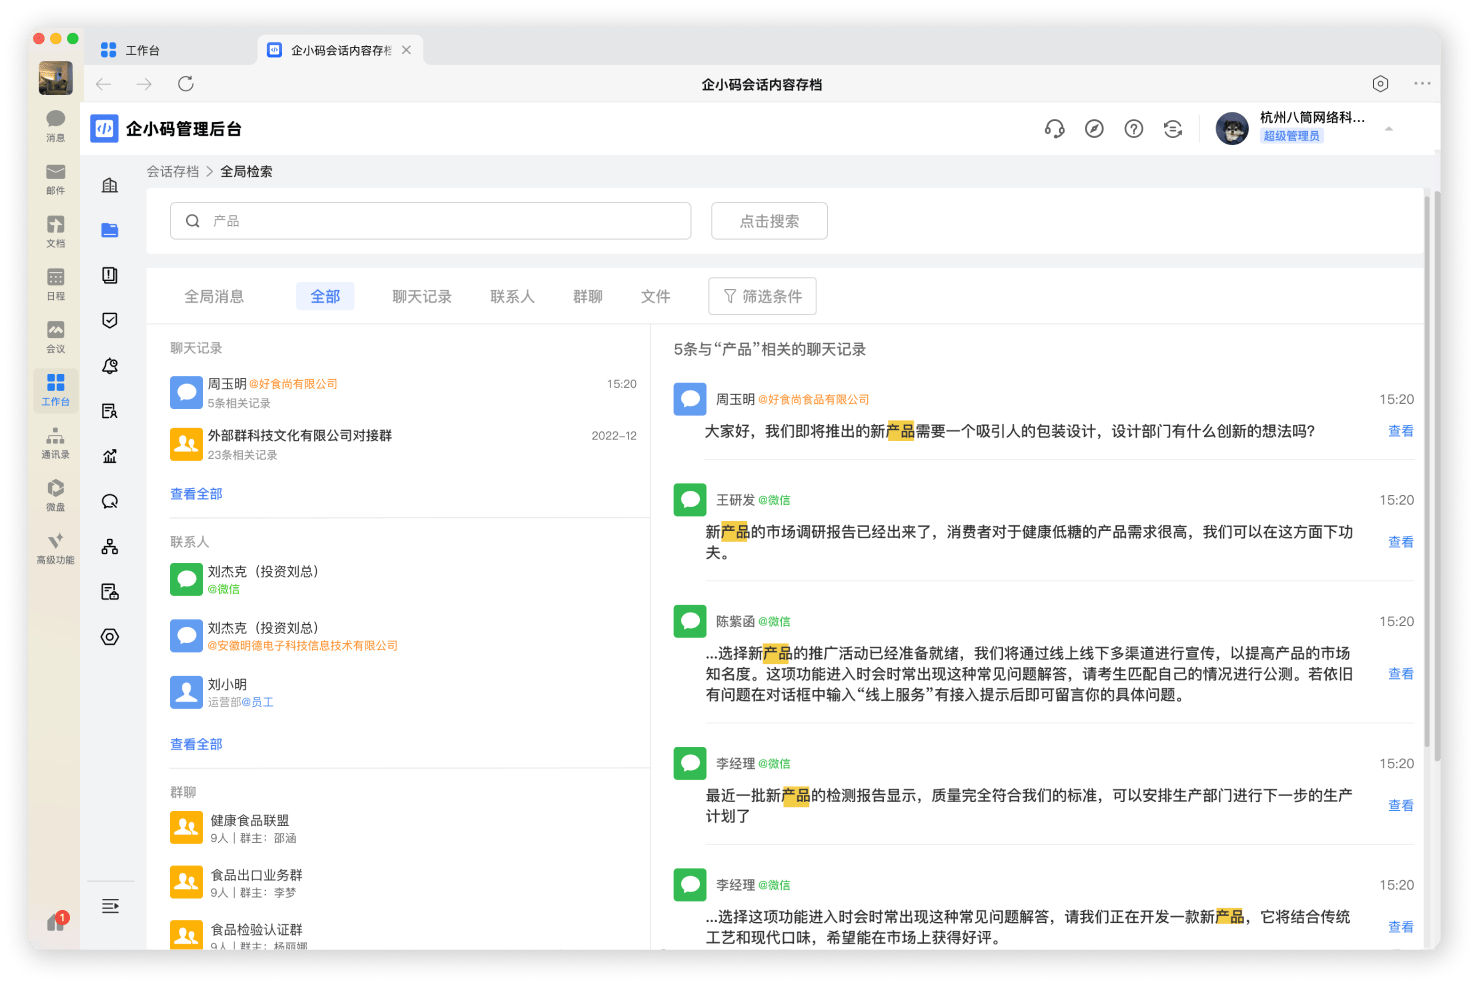Click the 超级管理员 role badge
The width and height of the screenshot is (1476, 985).
coord(1291,136)
